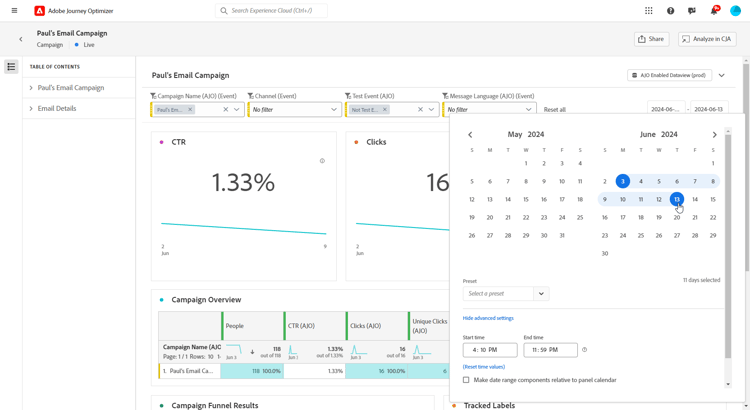The height and width of the screenshot is (410, 750).
Task: Open the Channel filter dropdown
Action: pyautogui.click(x=334, y=110)
